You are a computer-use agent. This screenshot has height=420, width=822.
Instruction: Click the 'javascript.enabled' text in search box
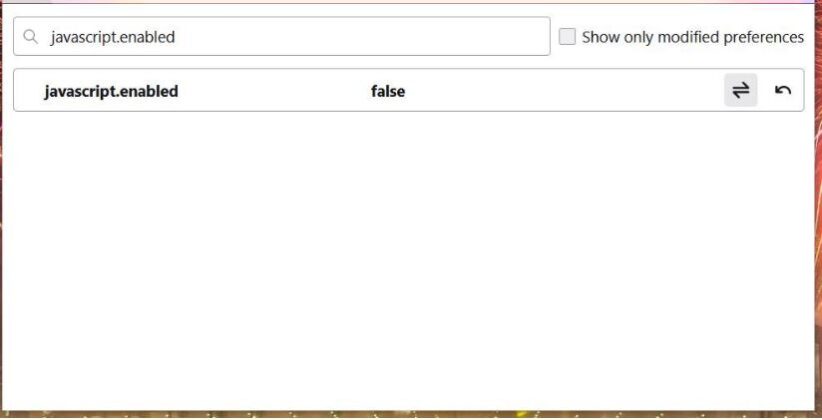[x=113, y=37]
